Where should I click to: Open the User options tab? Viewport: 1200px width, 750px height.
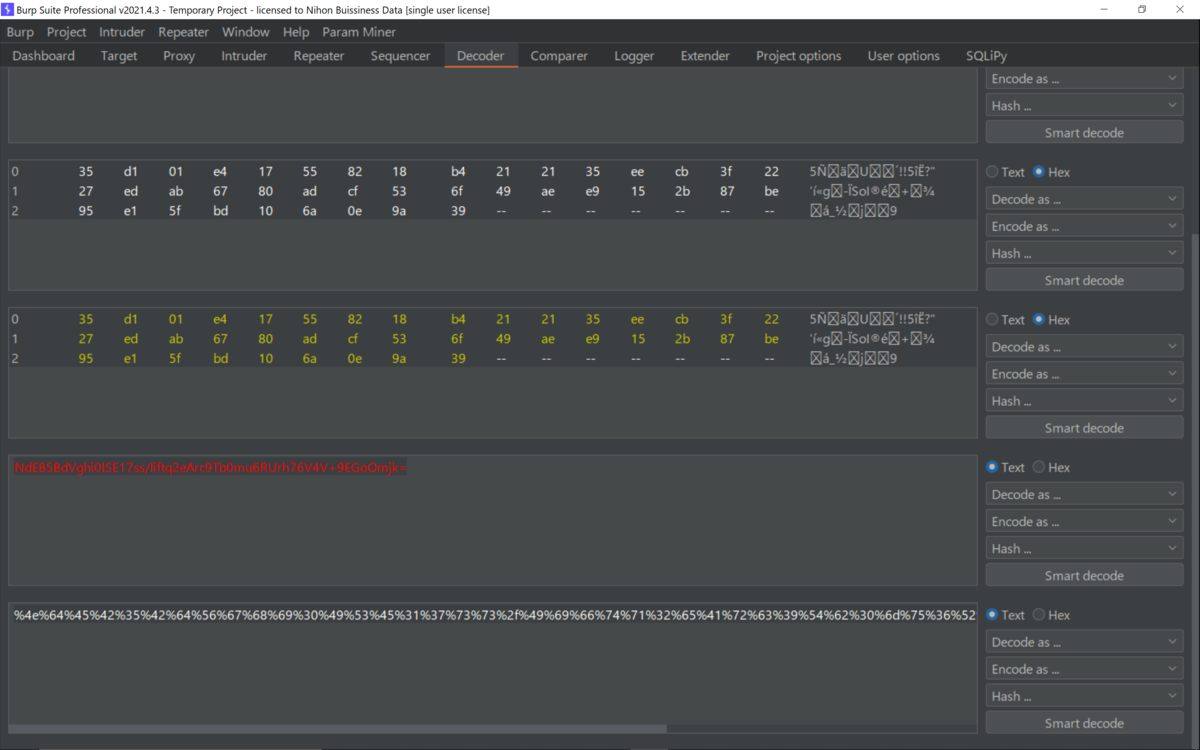click(x=904, y=56)
